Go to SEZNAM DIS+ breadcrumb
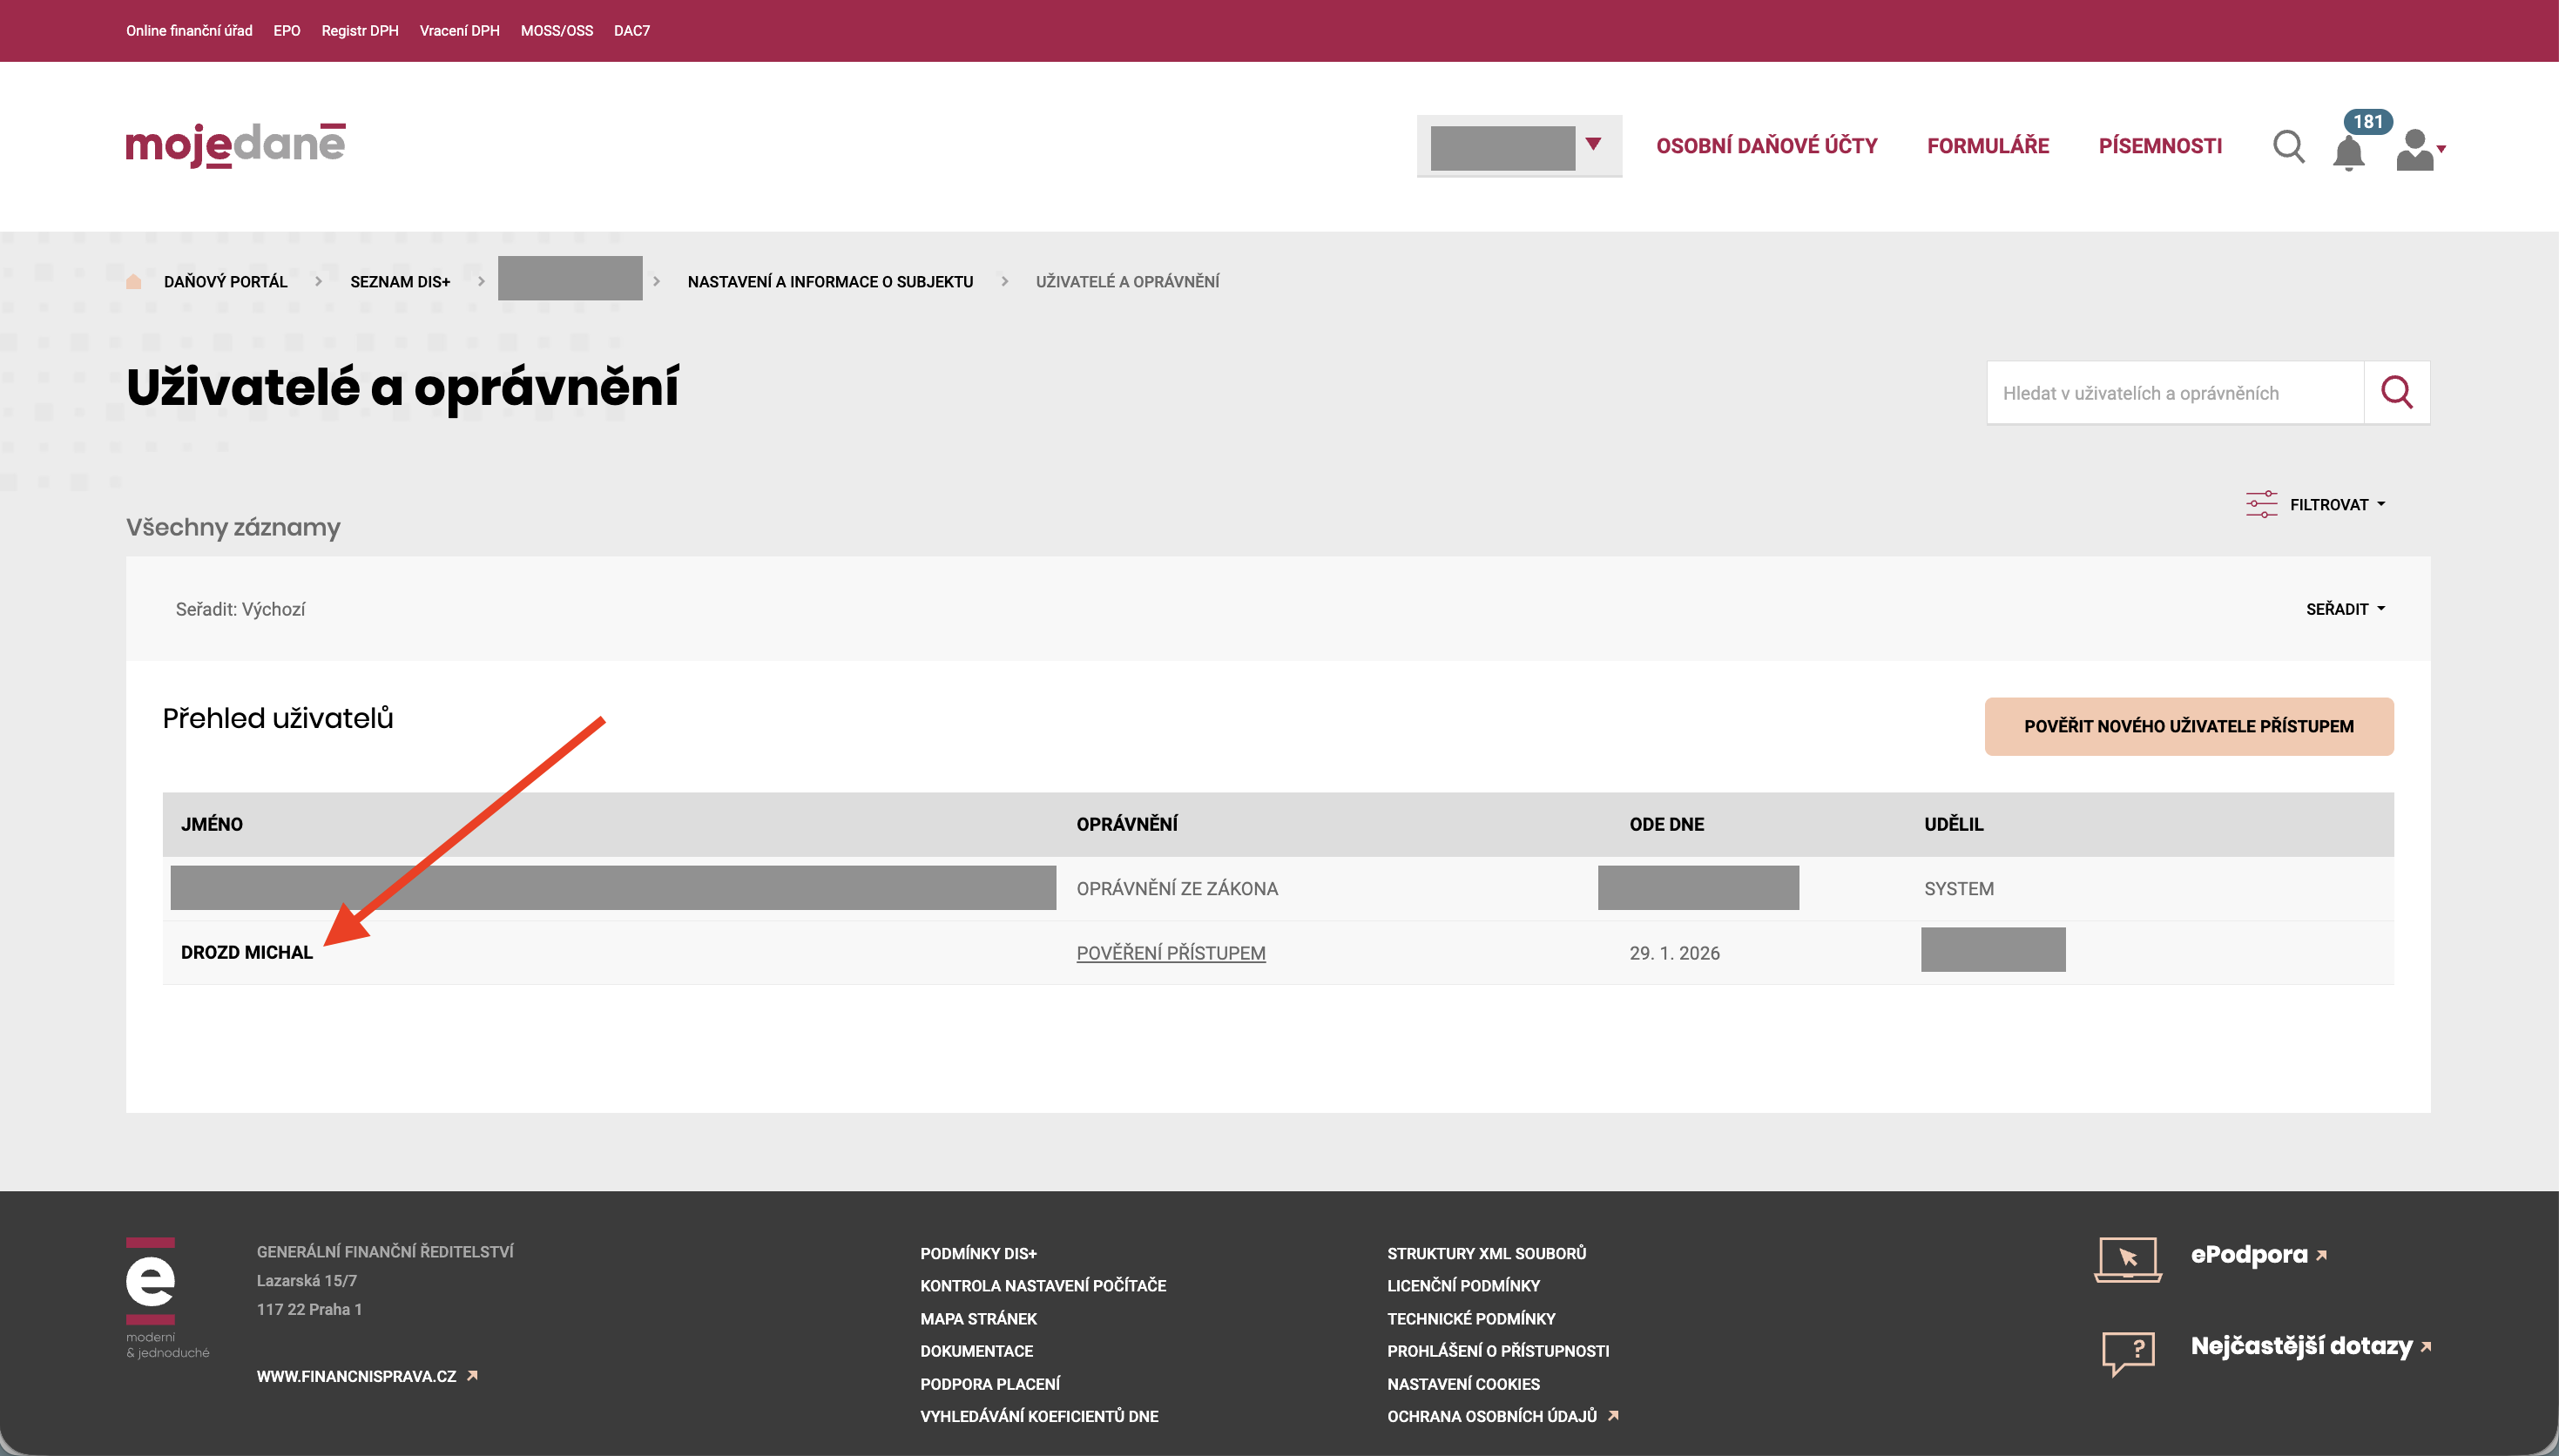The width and height of the screenshot is (2559, 1456). point(400,282)
